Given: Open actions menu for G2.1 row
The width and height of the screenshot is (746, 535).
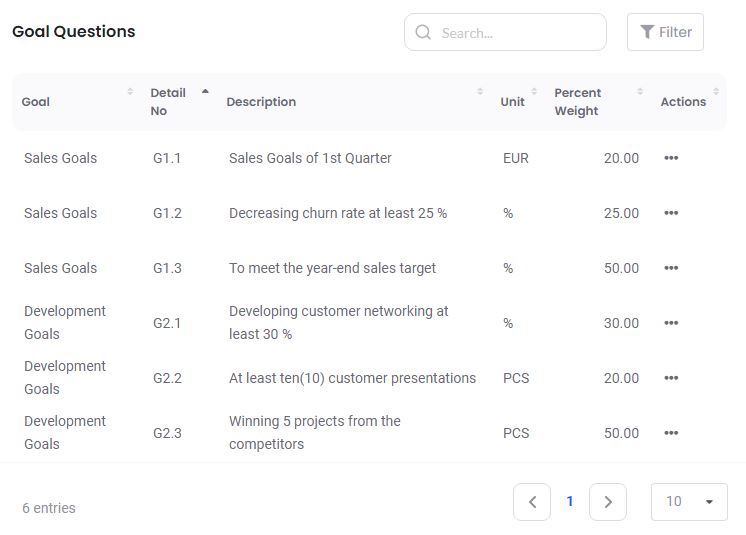Looking at the screenshot, I should (x=671, y=323).
